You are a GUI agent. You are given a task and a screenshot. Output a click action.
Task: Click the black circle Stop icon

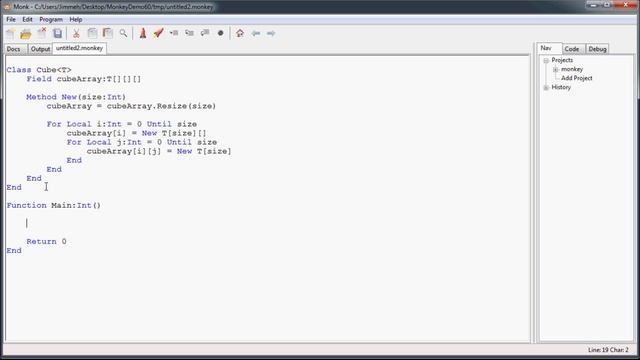(x=220, y=33)
